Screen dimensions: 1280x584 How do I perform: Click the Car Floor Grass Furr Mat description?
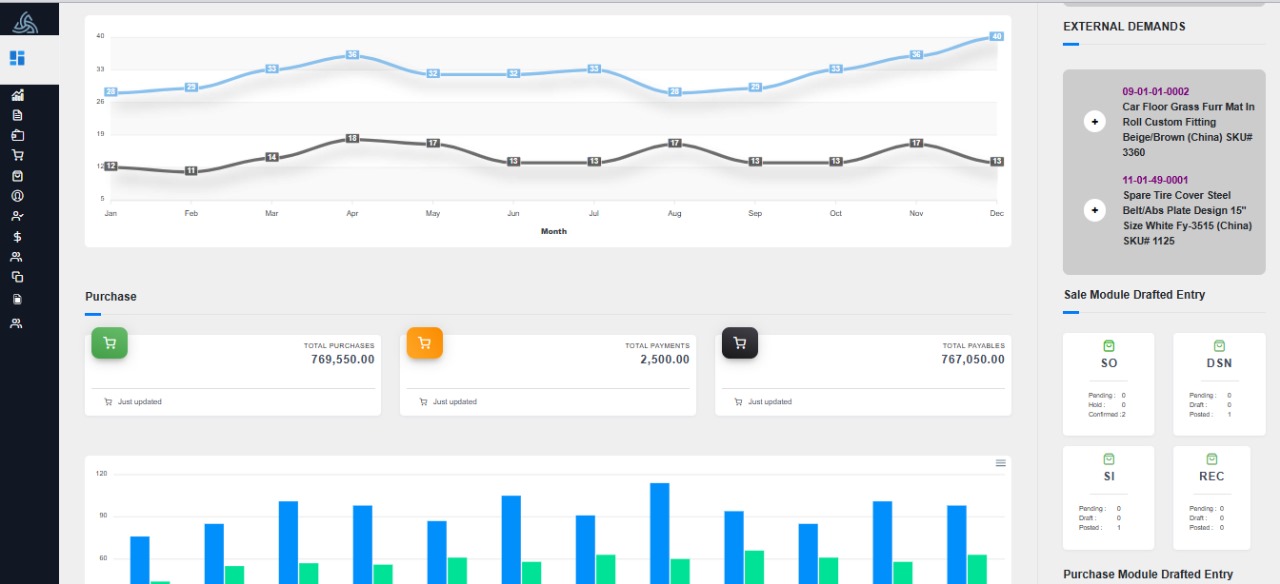point(1188,129)
